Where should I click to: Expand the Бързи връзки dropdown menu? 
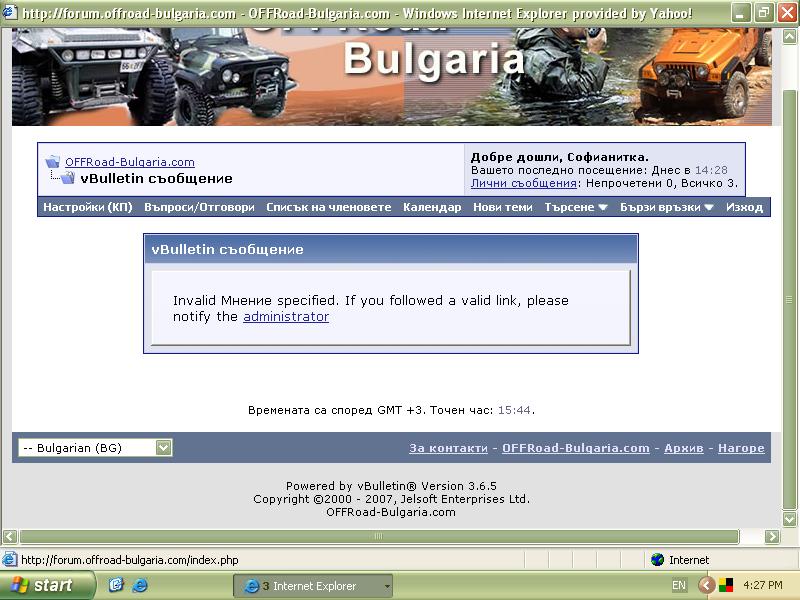pyautogui.click(x=666, y=207)
